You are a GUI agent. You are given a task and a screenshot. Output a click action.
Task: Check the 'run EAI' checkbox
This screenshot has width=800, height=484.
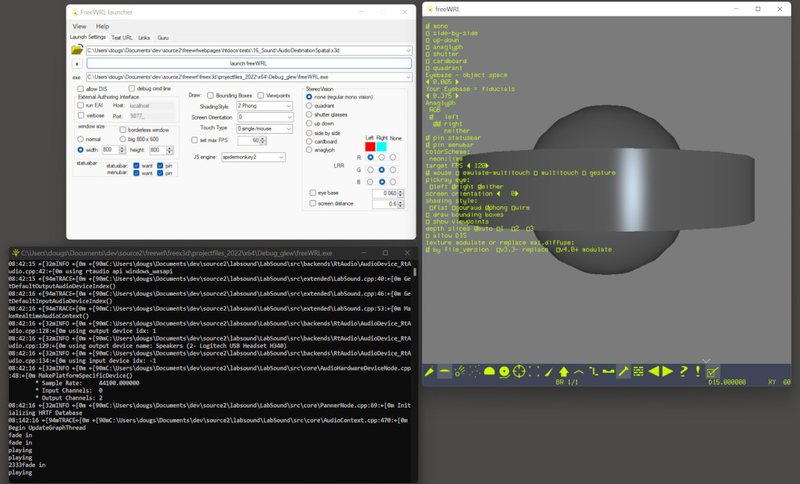[81, 105]
